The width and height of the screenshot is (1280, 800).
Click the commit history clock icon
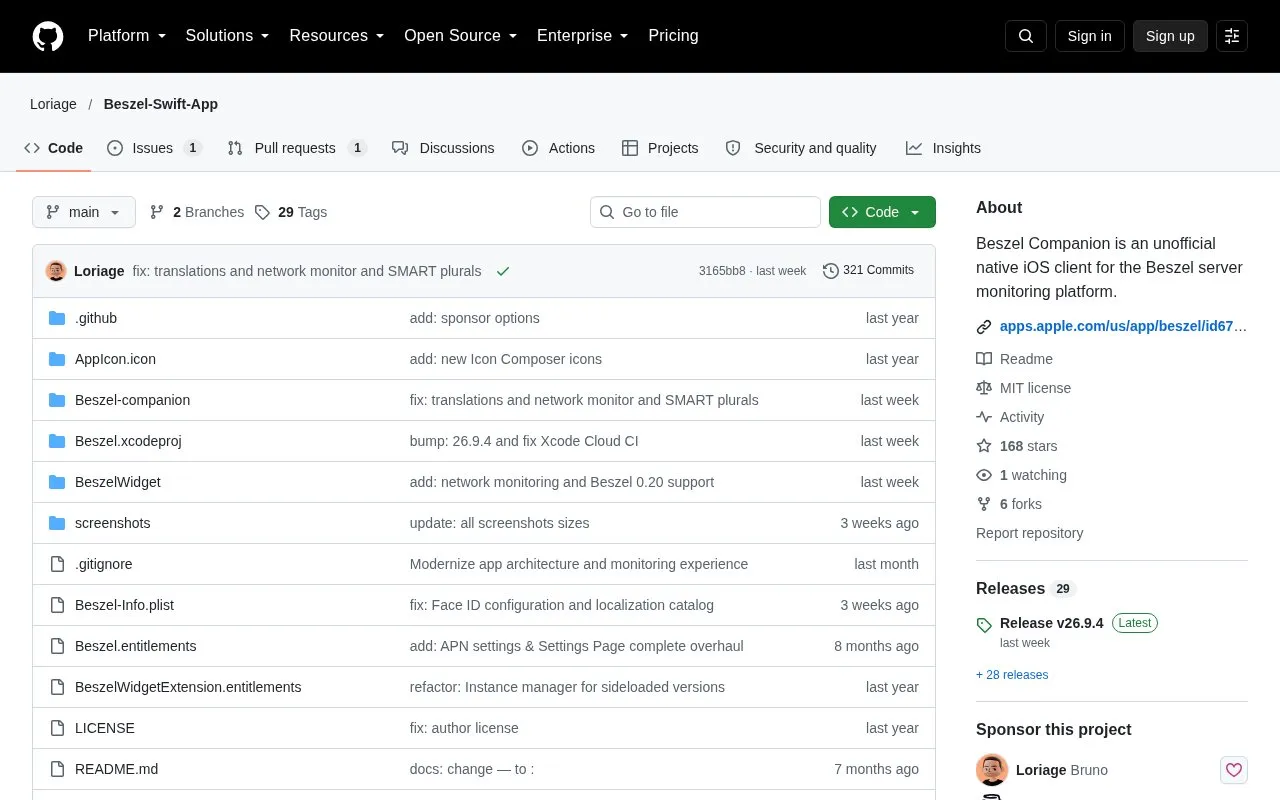coord(830,270)
